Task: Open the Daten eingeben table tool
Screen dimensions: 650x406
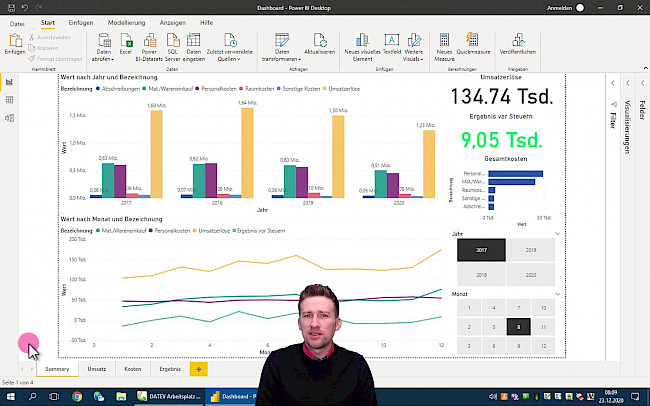Action: (x=194, y=47)
